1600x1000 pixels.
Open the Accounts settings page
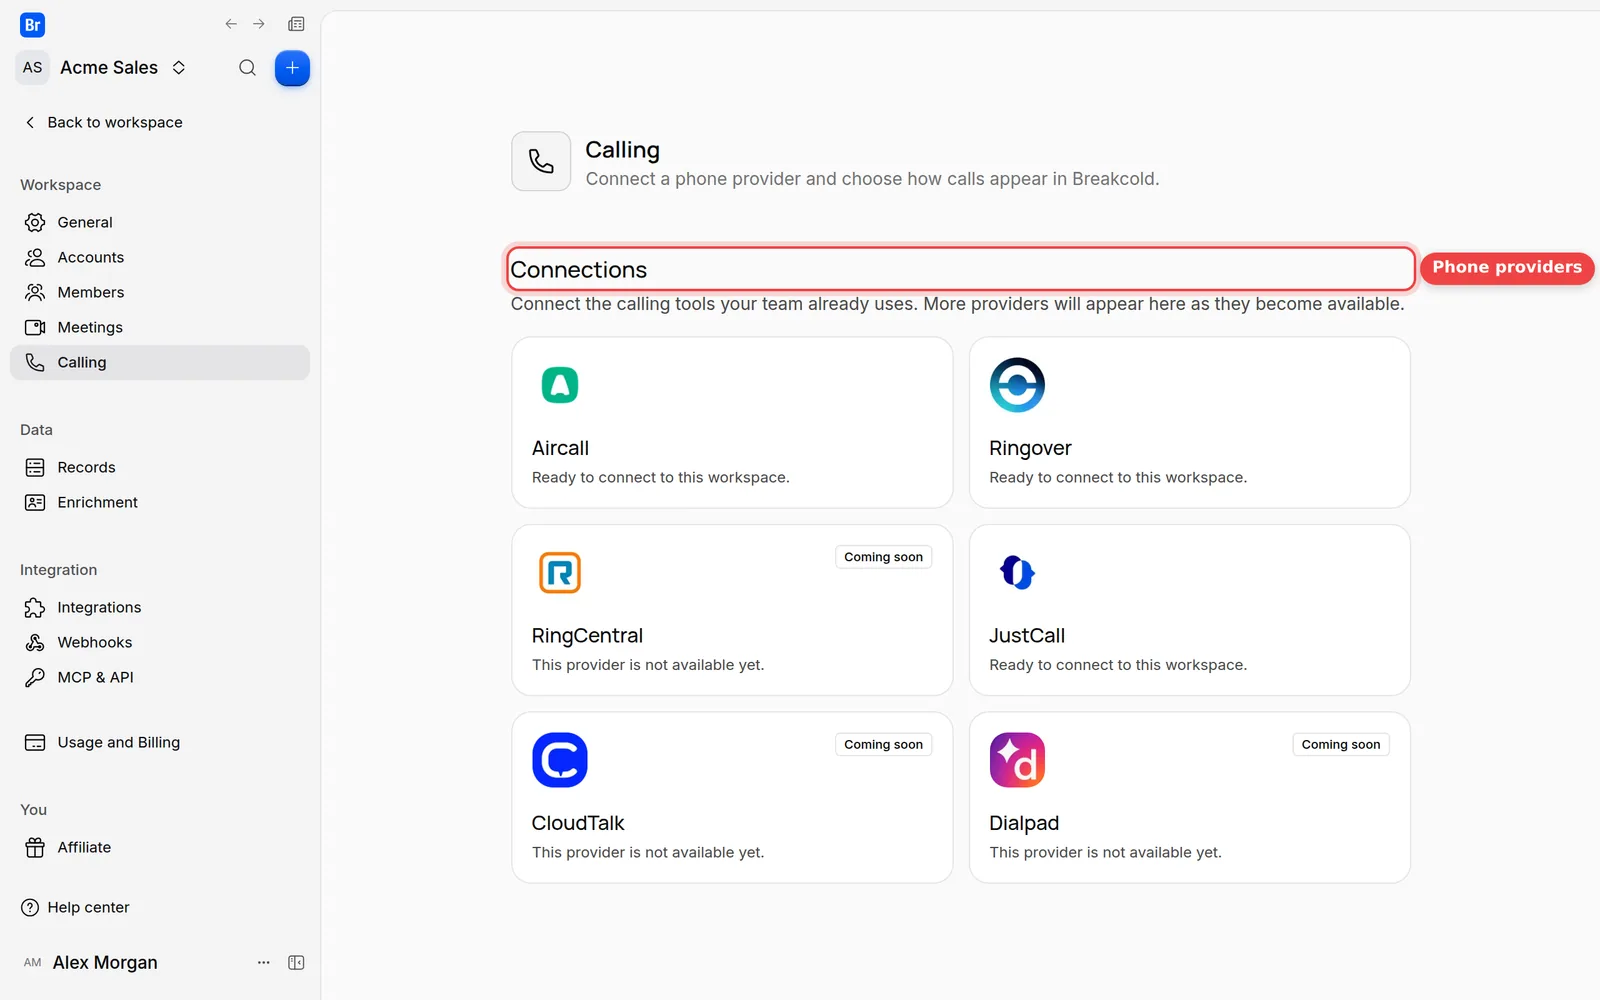click(160, 257)
